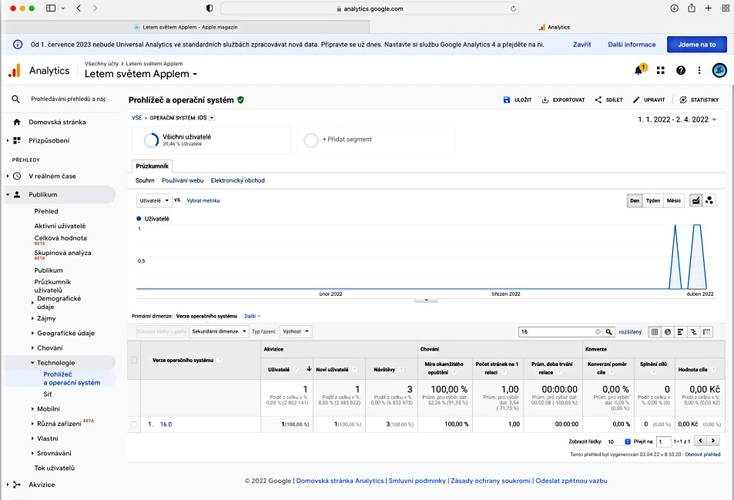Image resolution: width=734 pixels, height=500 pixels.
Task: Click the Safari reload page icon
Action: pos(513,8)
